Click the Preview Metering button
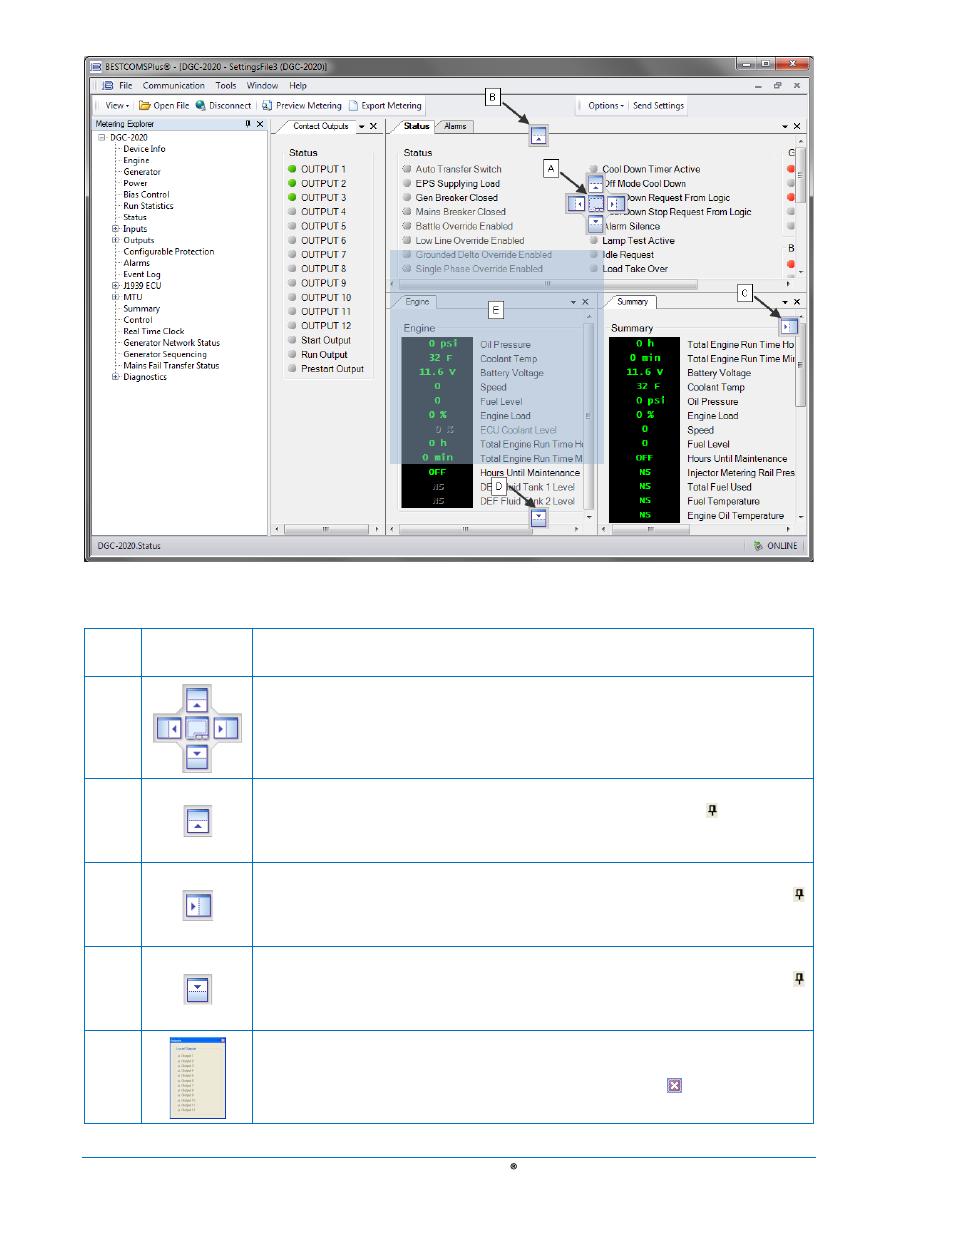The image size is (954, 1235). (302, 106)
